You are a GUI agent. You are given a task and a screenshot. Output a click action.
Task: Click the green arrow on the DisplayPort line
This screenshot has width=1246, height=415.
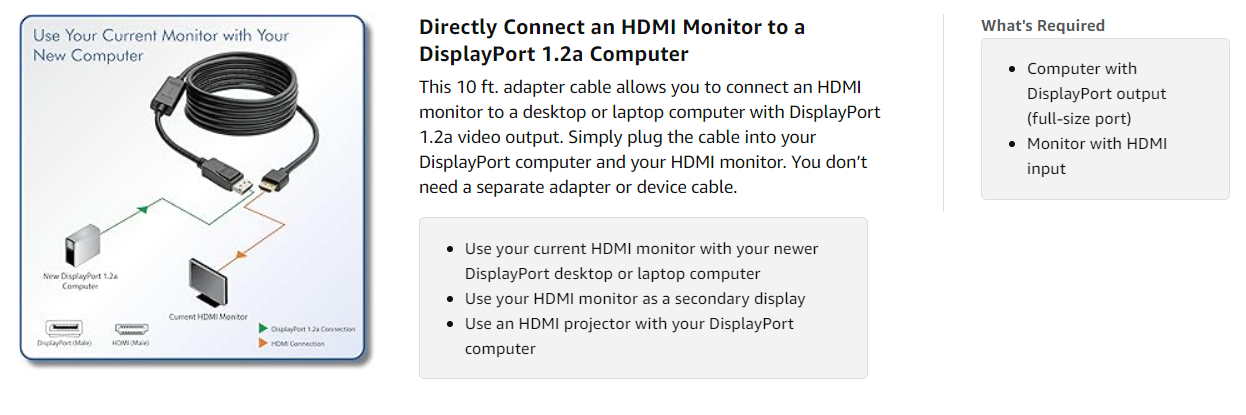[143, 209]
